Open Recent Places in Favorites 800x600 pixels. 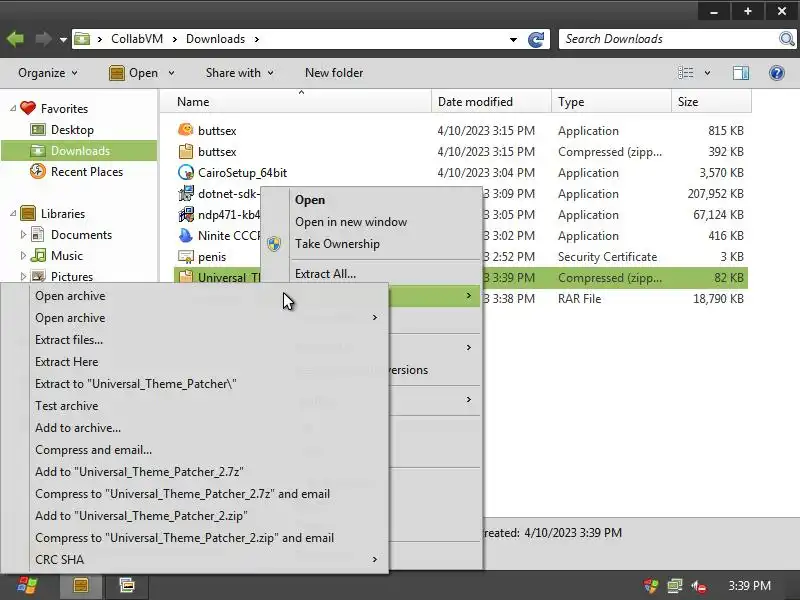(87, 171)
